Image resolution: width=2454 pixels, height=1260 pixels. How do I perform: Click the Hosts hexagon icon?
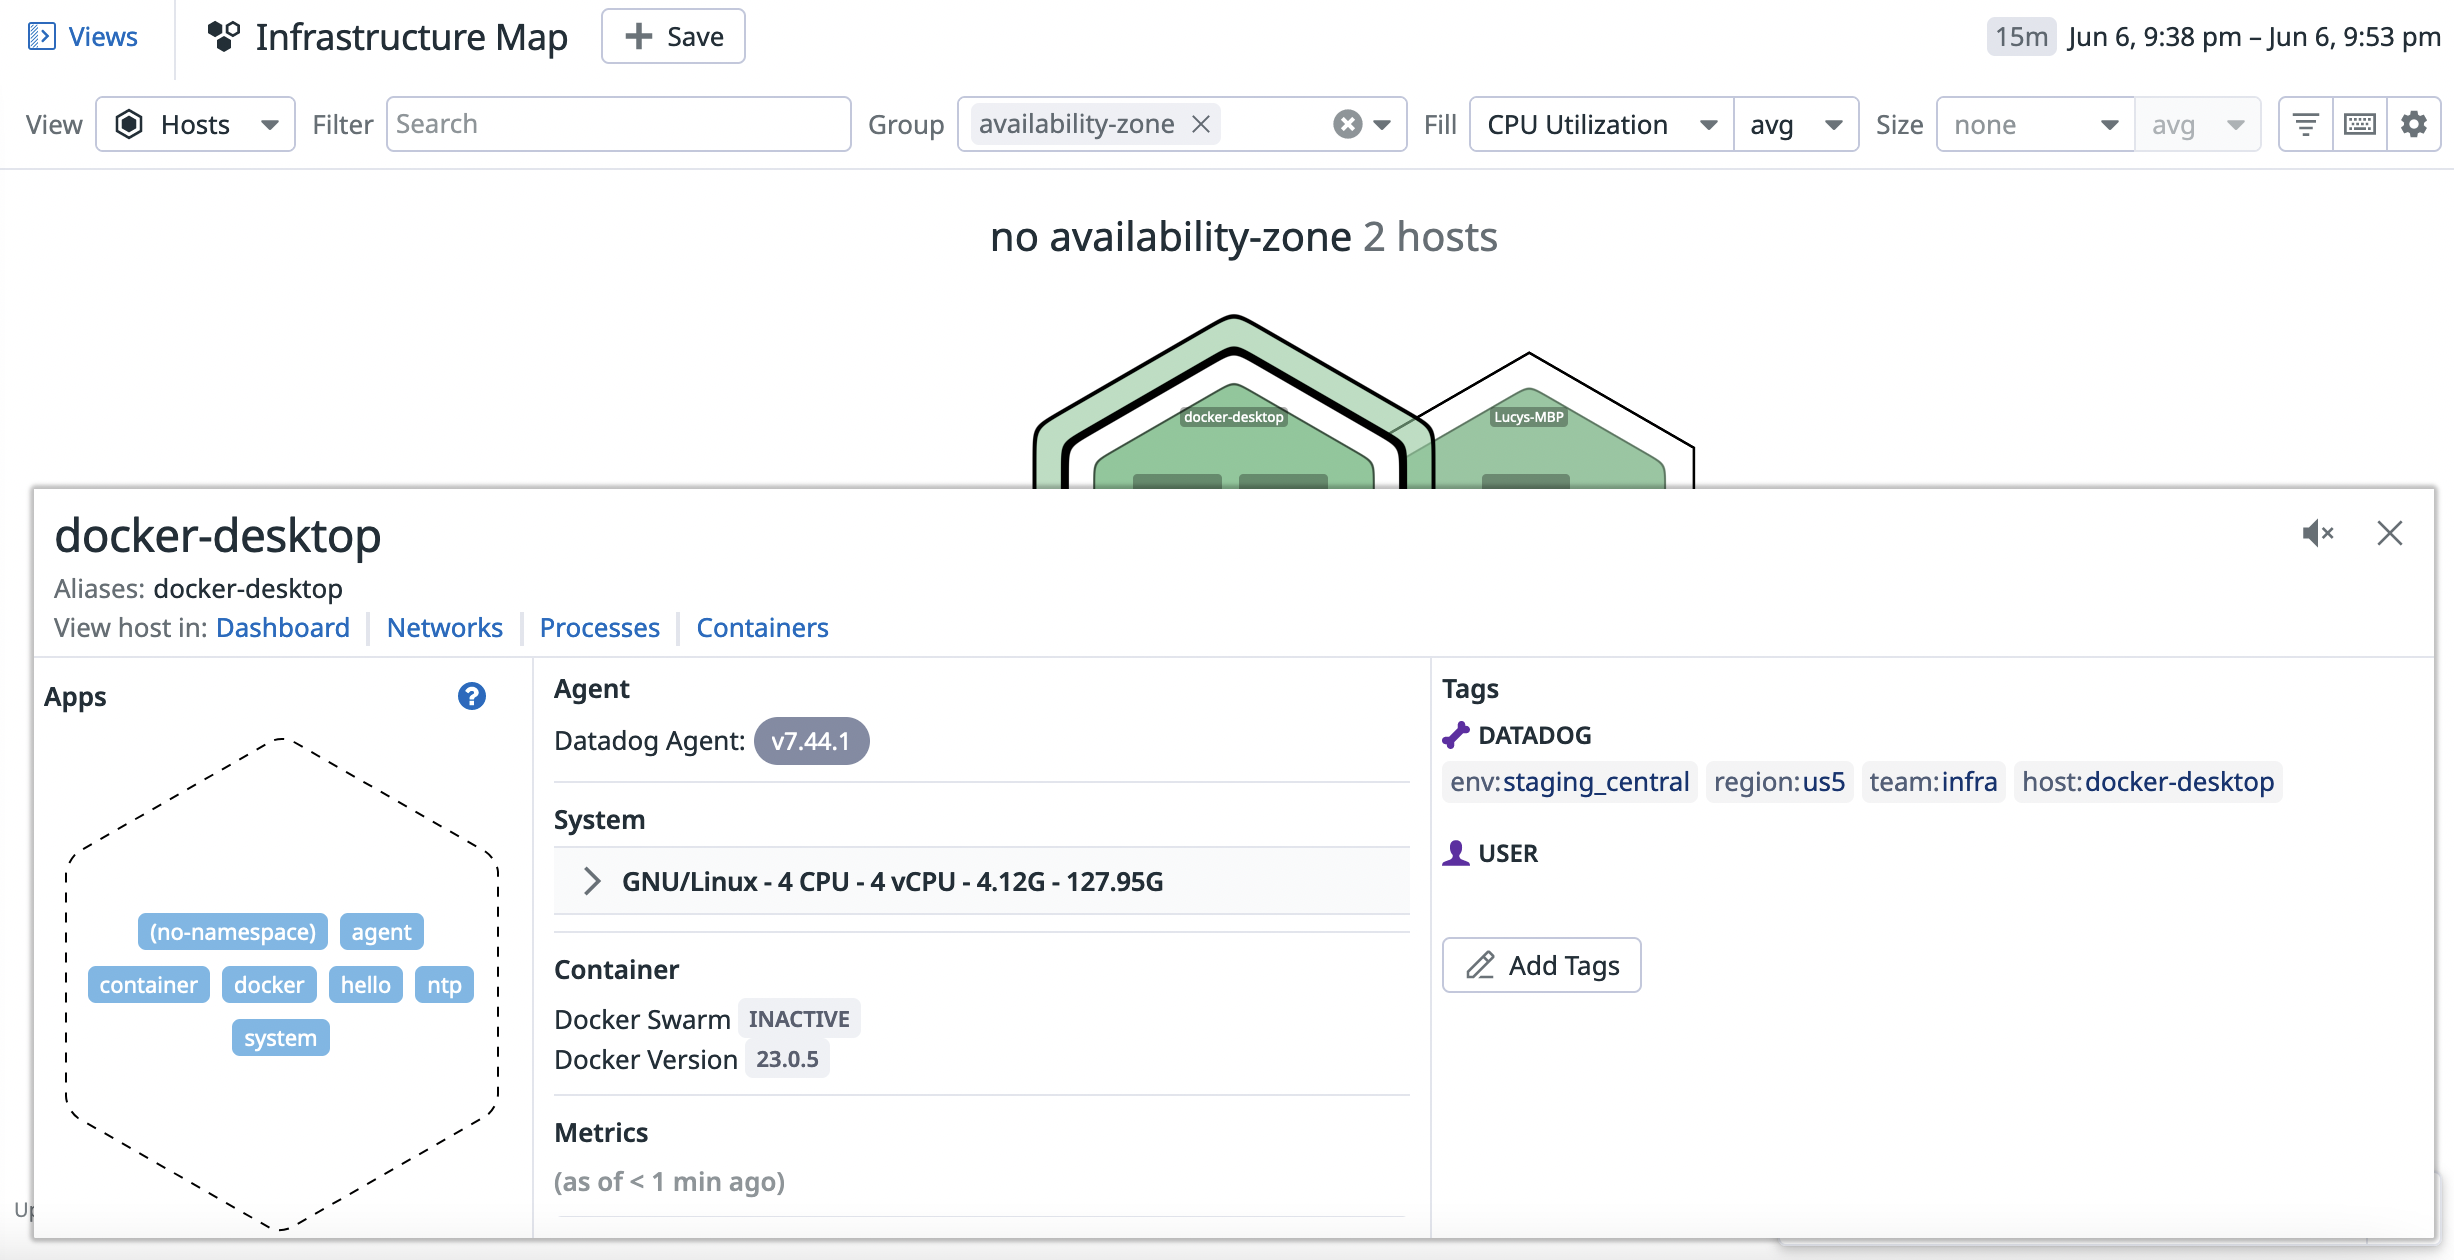click(129, 124)
